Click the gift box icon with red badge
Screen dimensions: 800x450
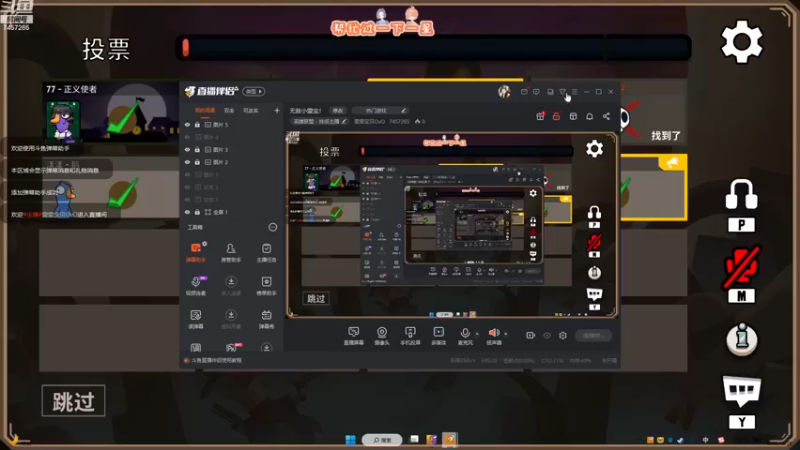540,116
